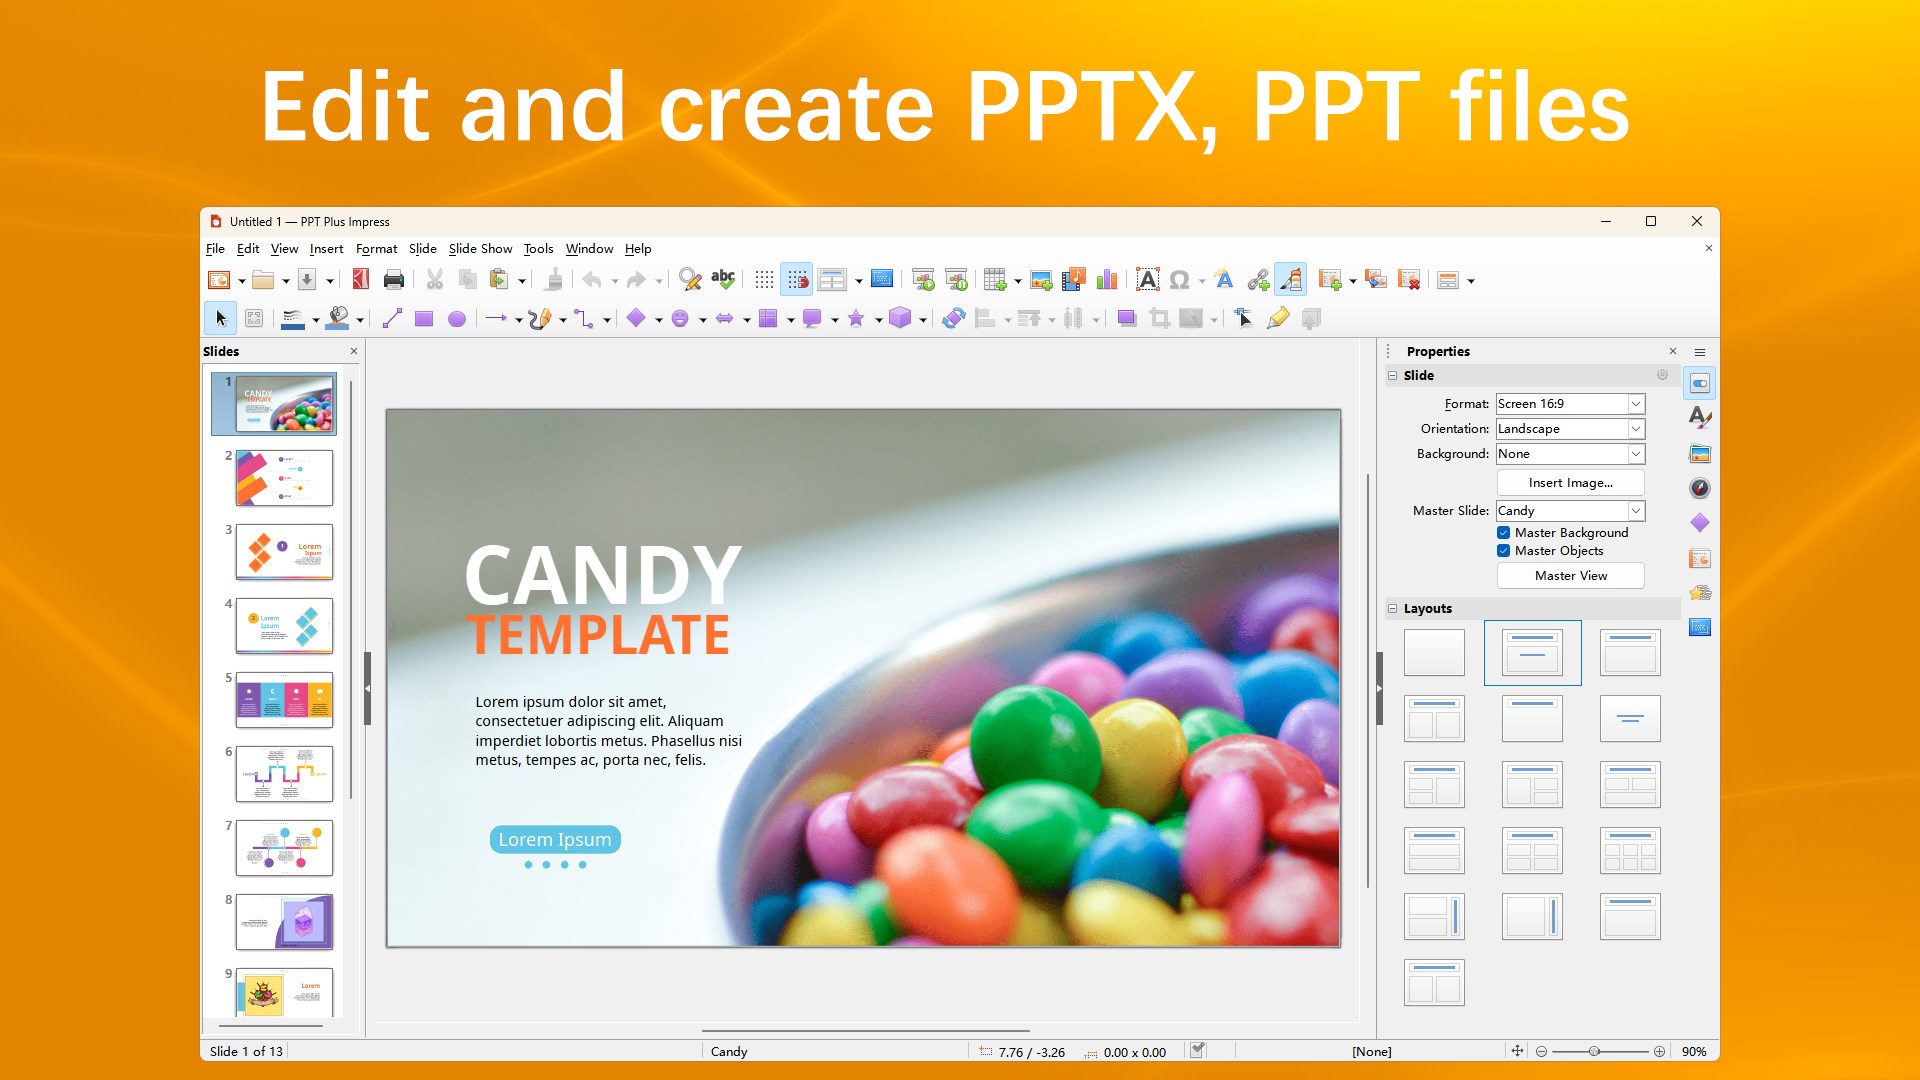Select the Ellipse shape tool

tap(457, 319)
